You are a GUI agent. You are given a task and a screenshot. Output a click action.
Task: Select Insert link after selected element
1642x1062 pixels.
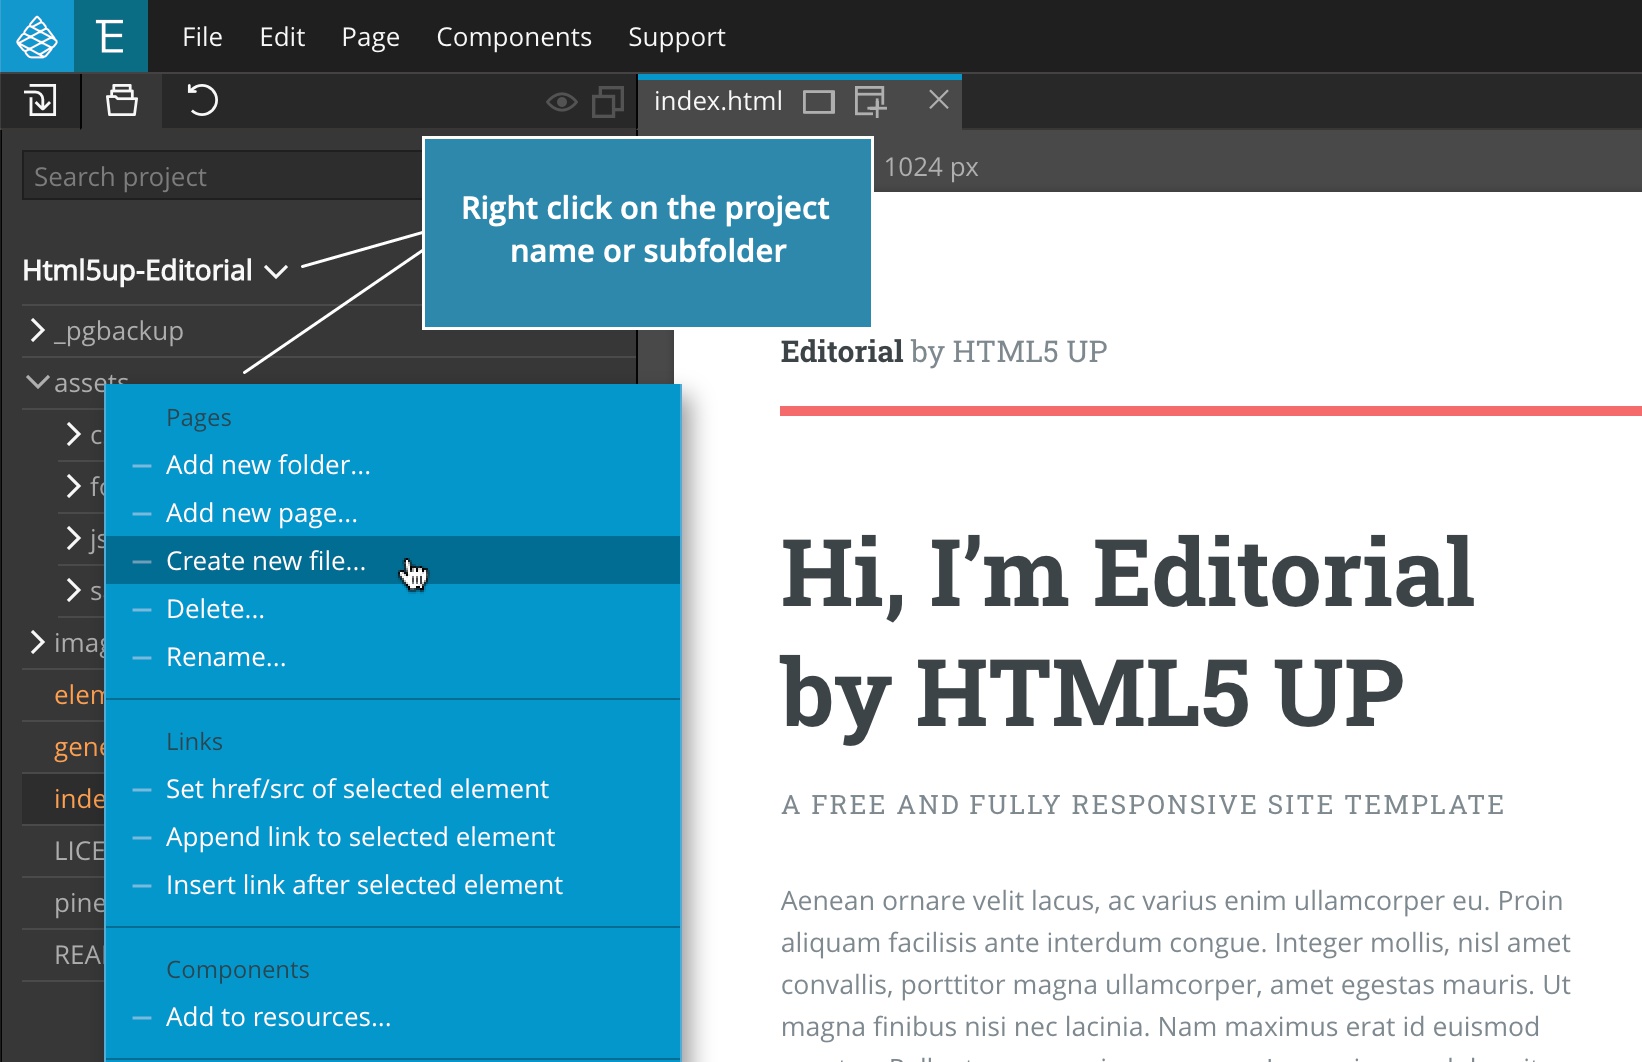(392, 885)
